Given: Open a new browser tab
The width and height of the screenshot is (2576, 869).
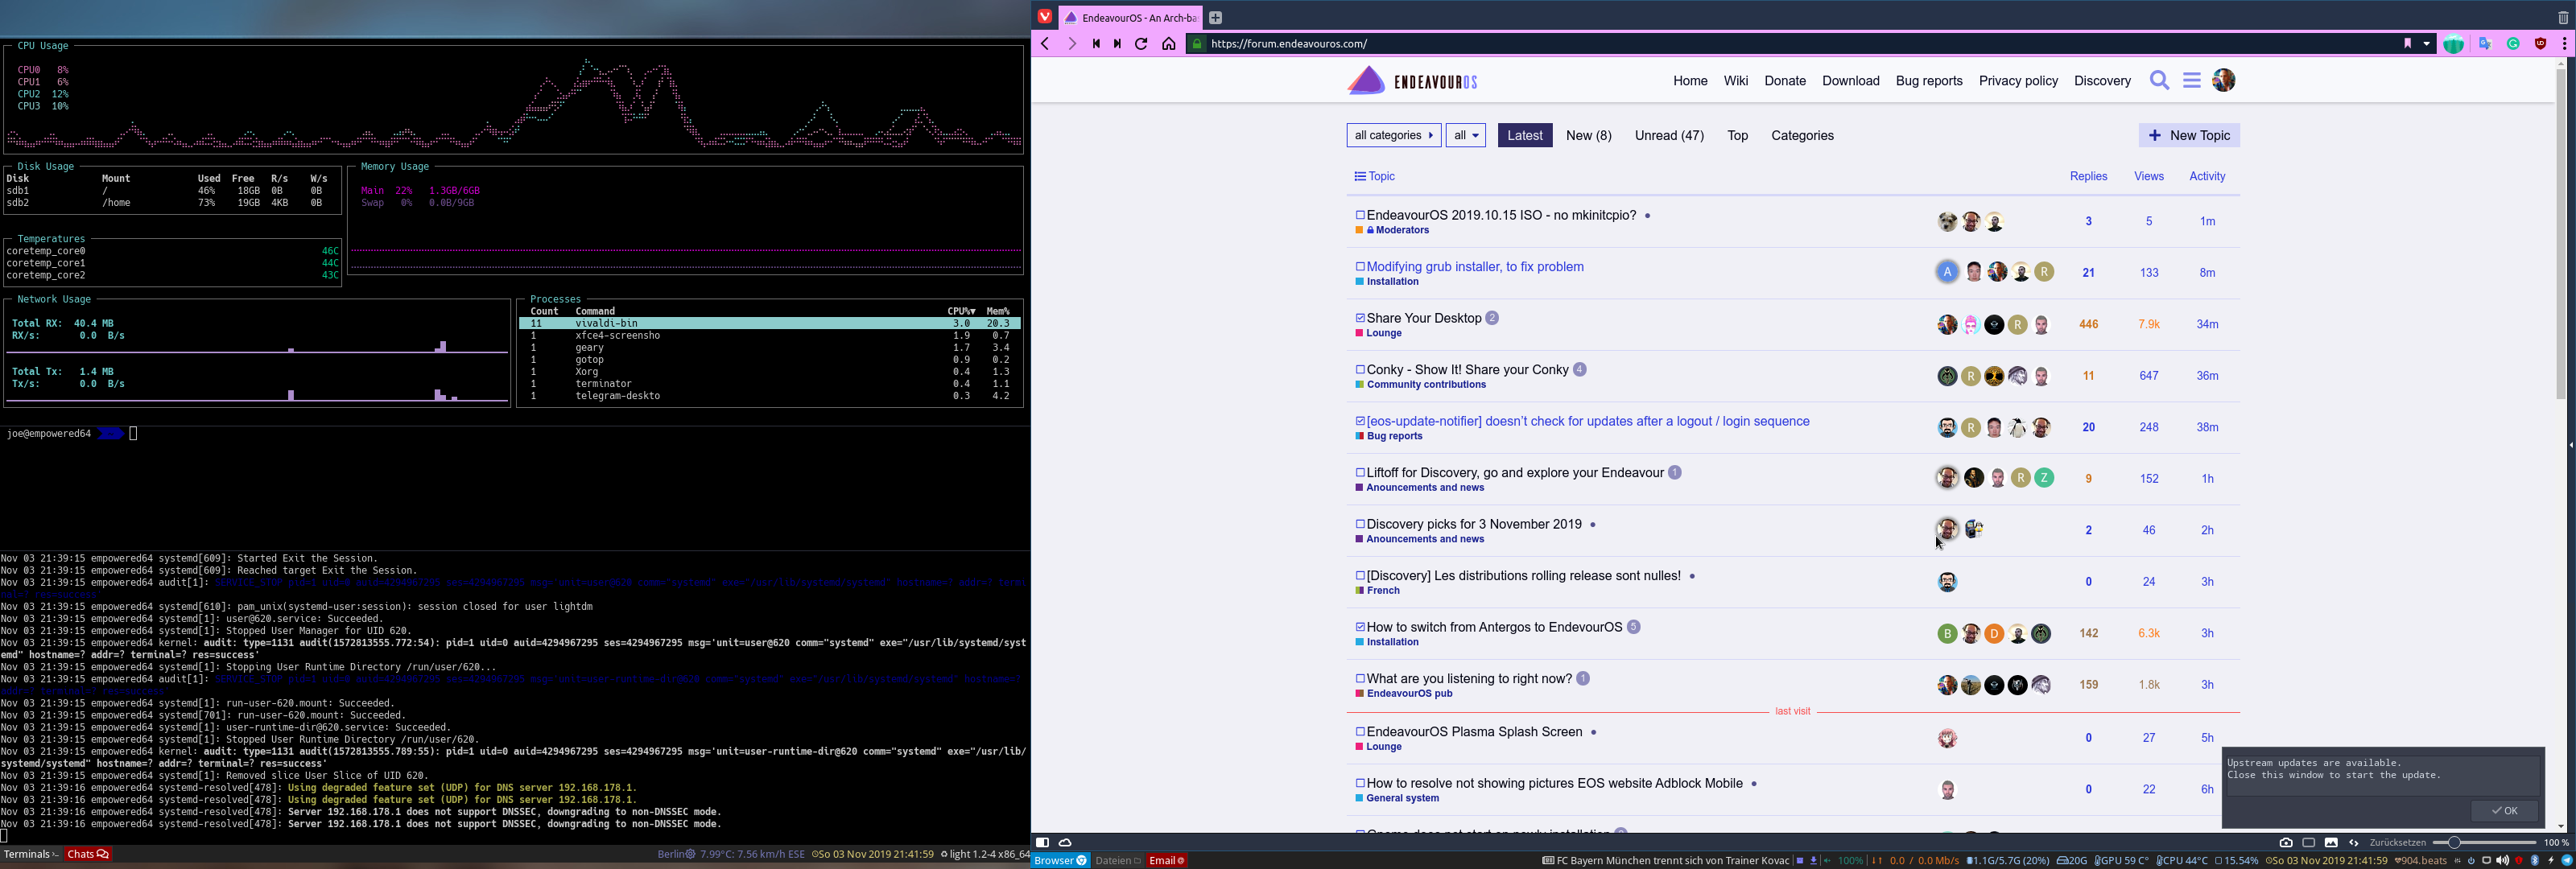Looking at the screenshot, I should click(1215, 17).
